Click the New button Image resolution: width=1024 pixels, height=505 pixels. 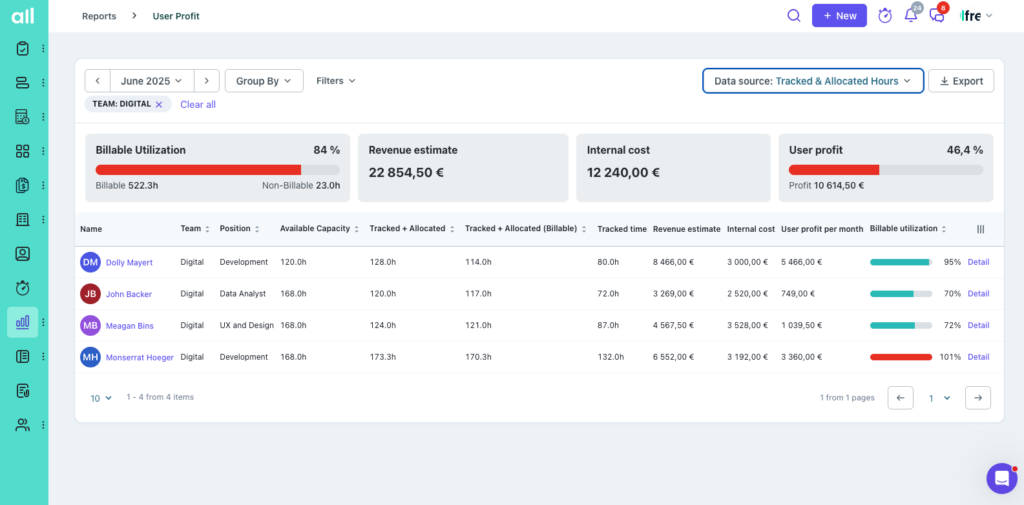[x=839, y=16]
